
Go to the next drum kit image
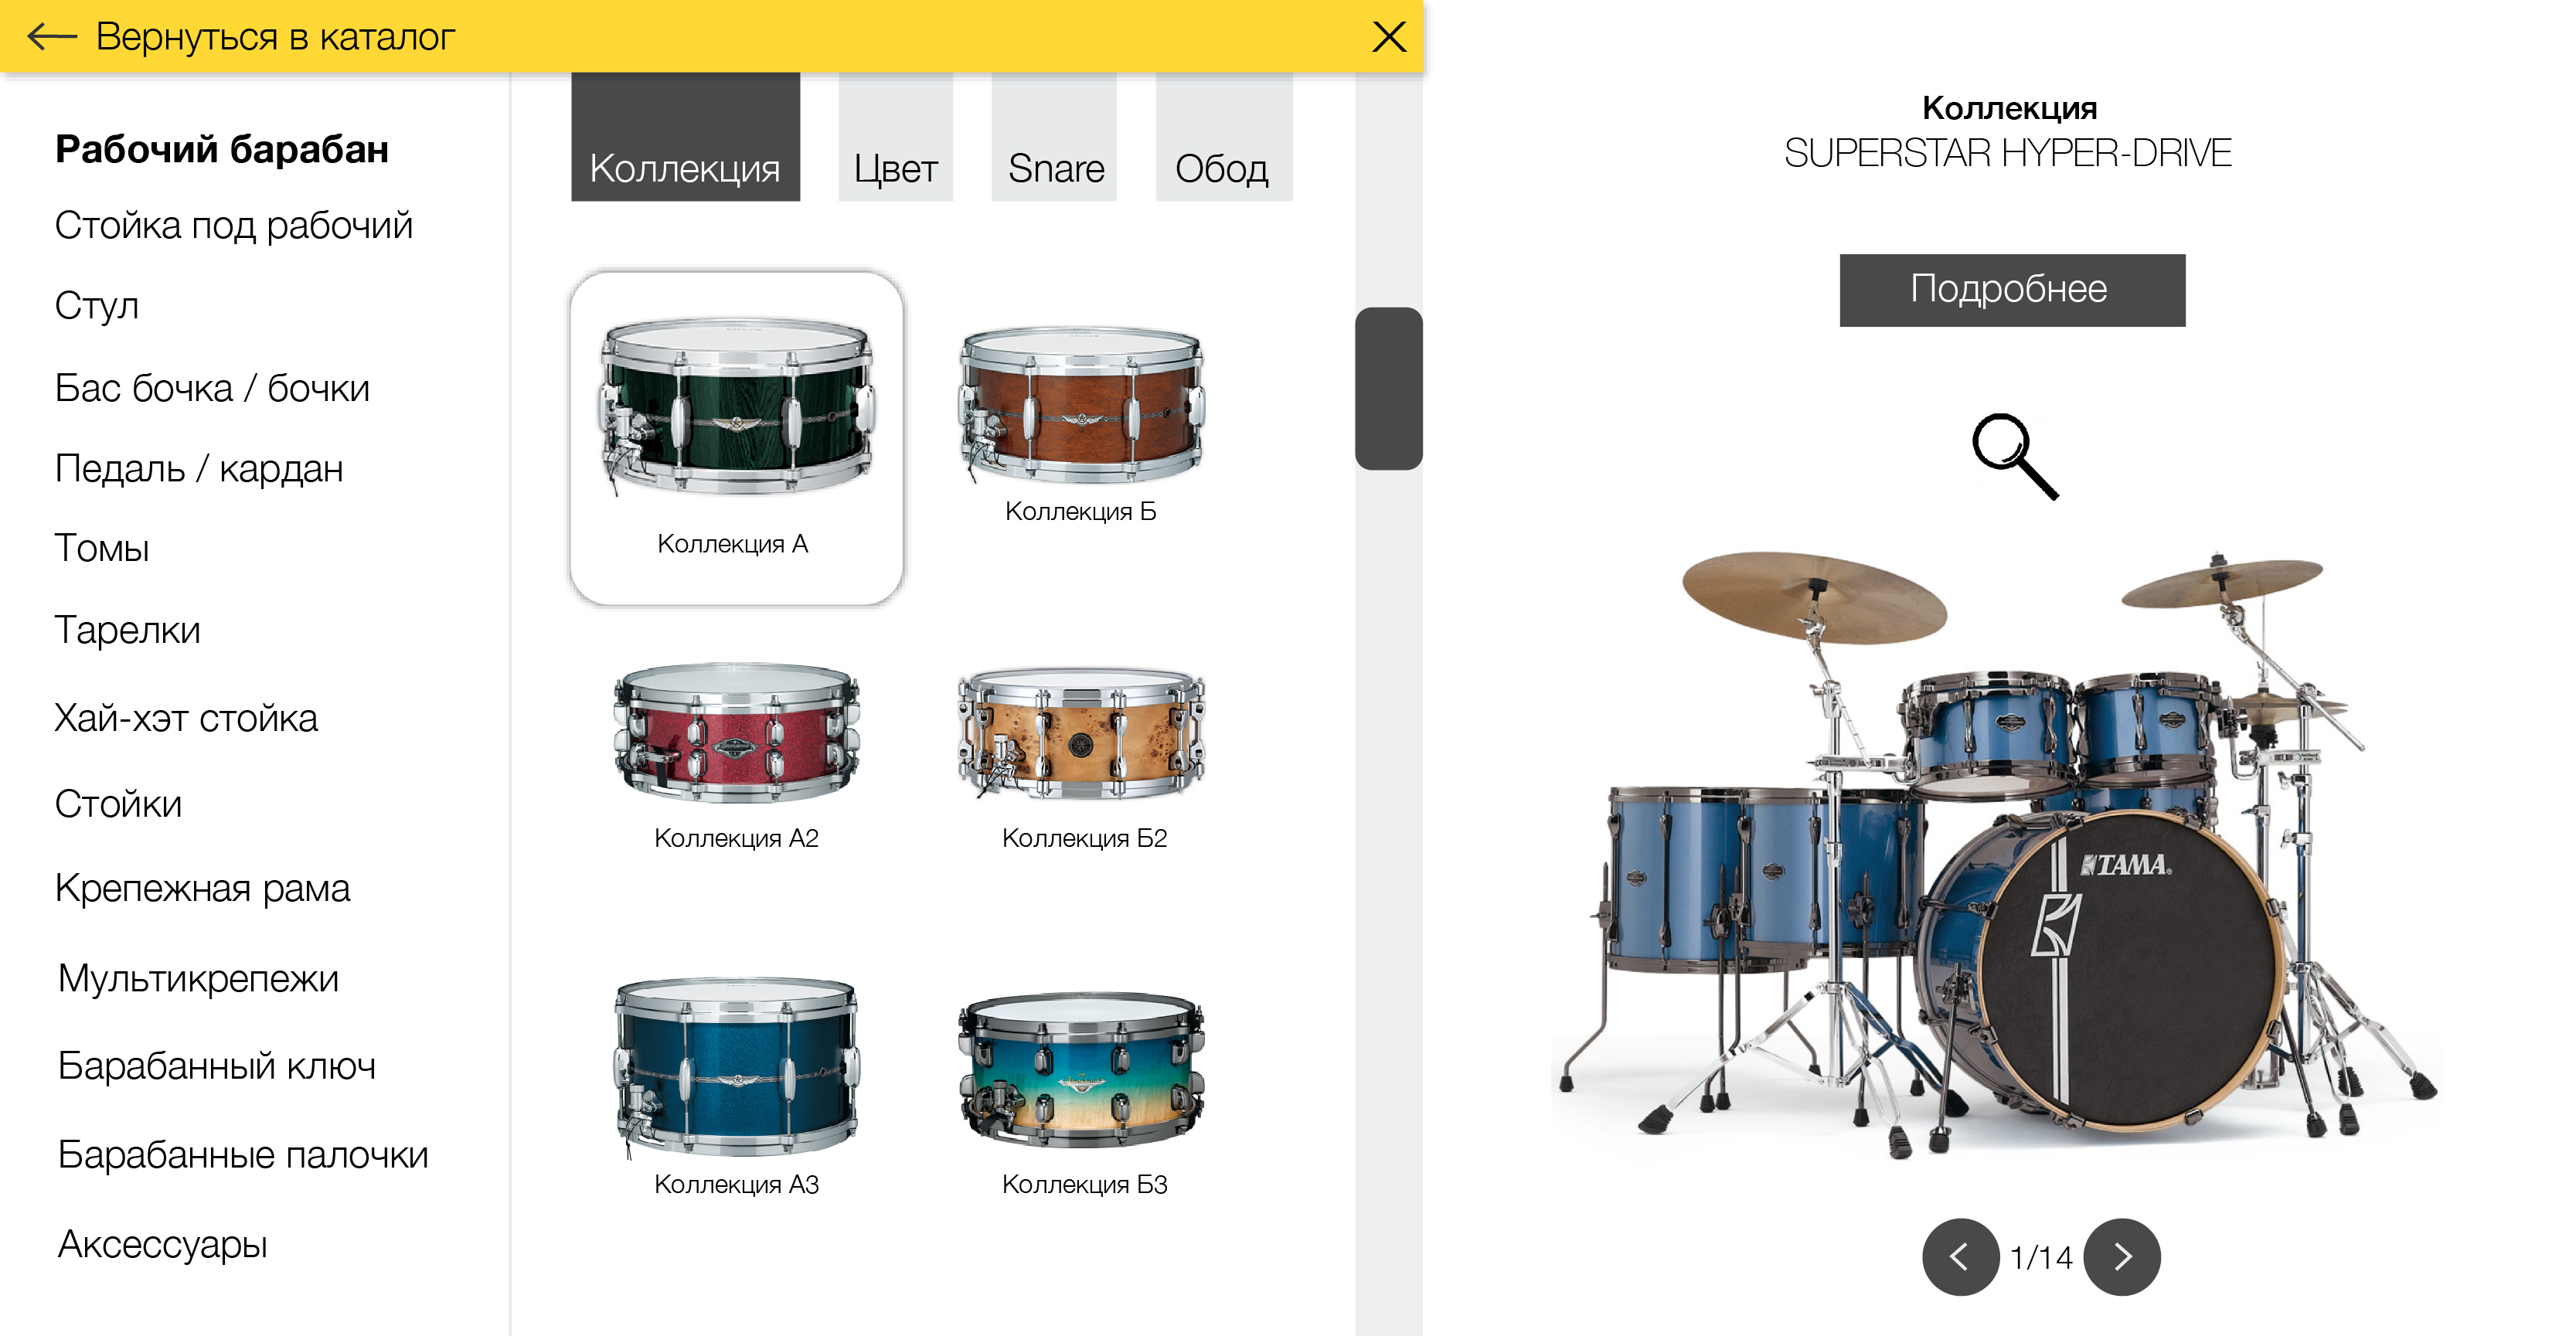2122,1257
